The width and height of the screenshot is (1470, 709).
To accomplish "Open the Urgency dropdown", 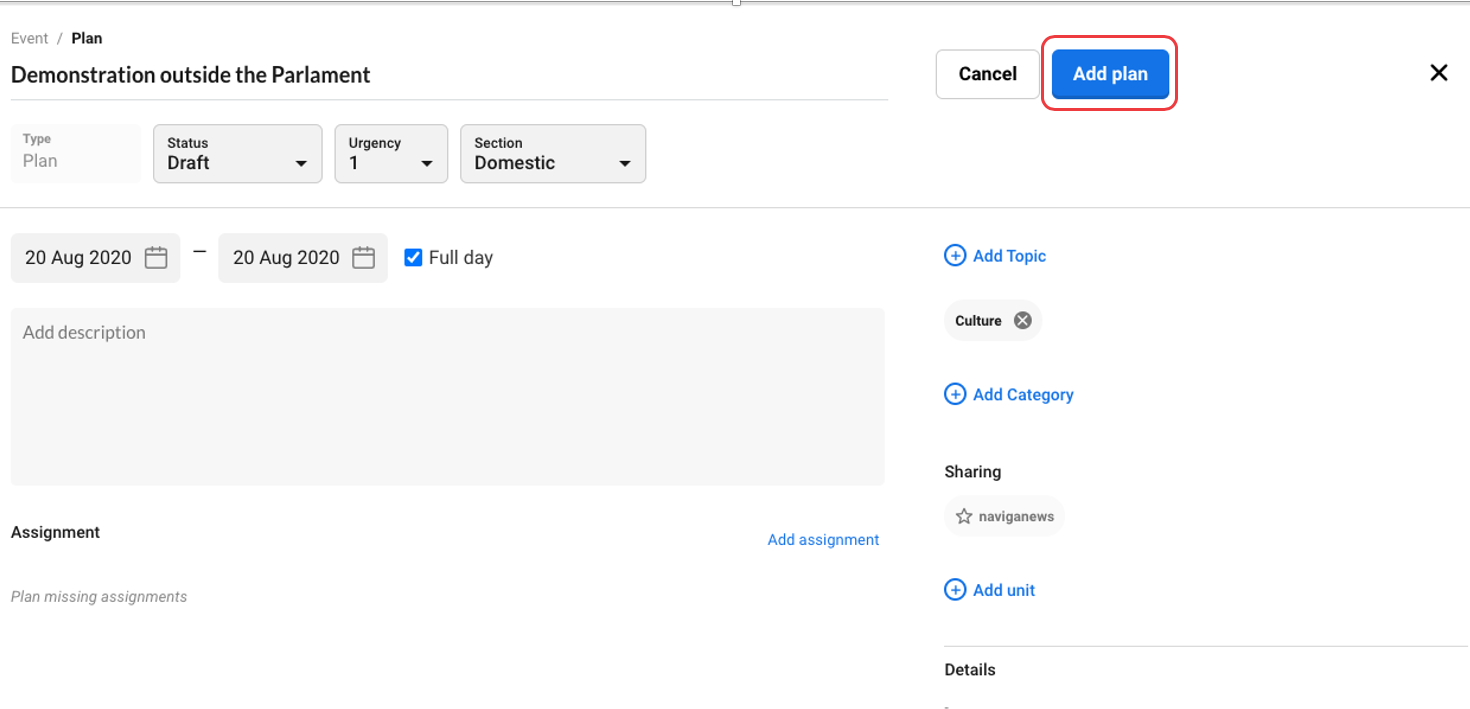I will click(x=391, y=154).
